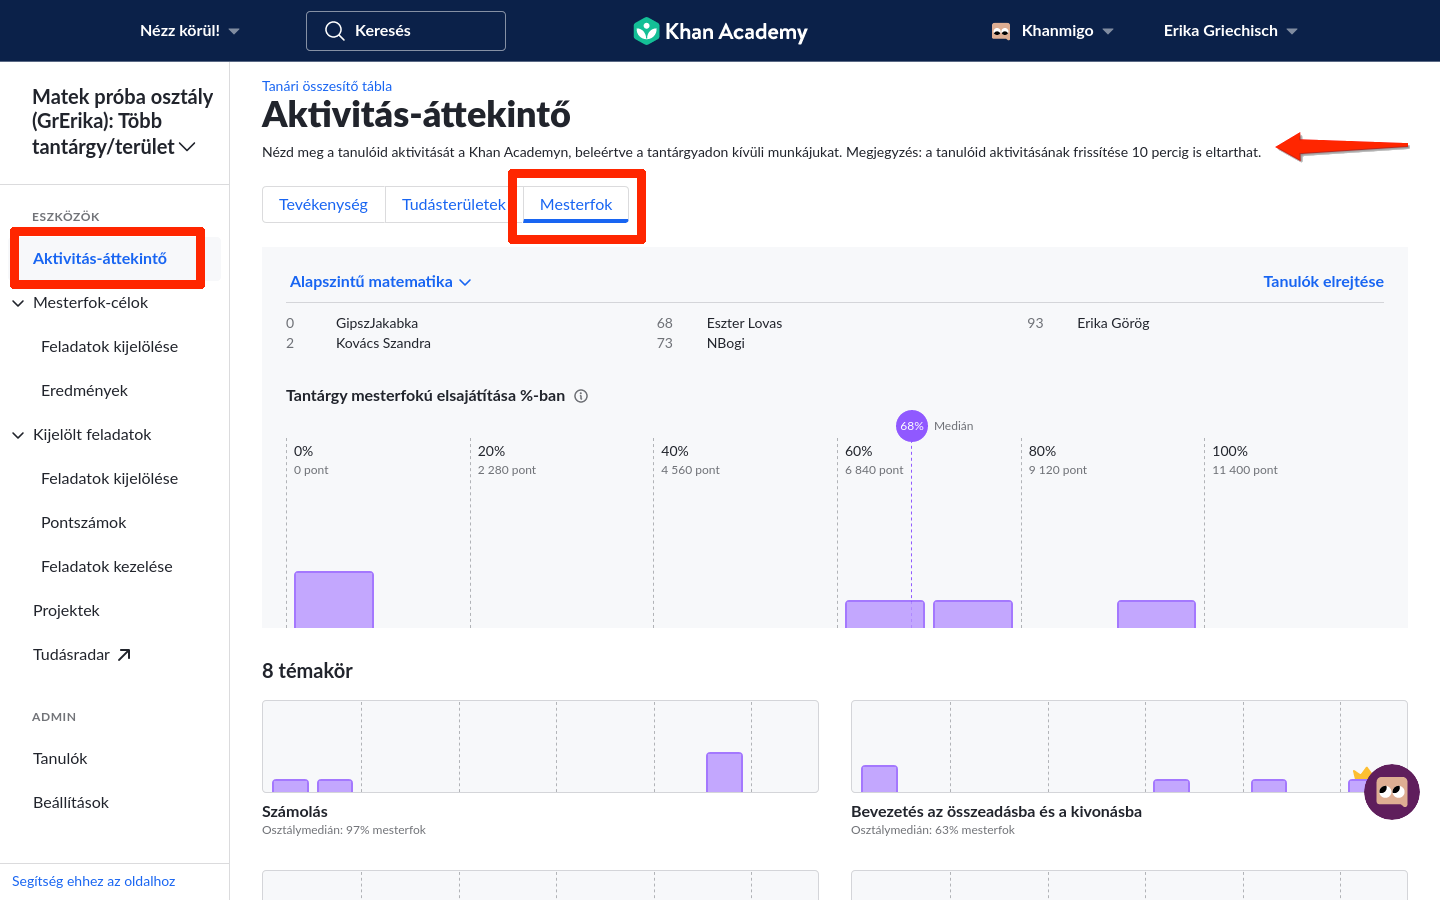This screenshot has height=900, width=1440.
Task: Open Bevezetés az összeadásba és a kivonásba topic
Action: (x=996, y=812)
